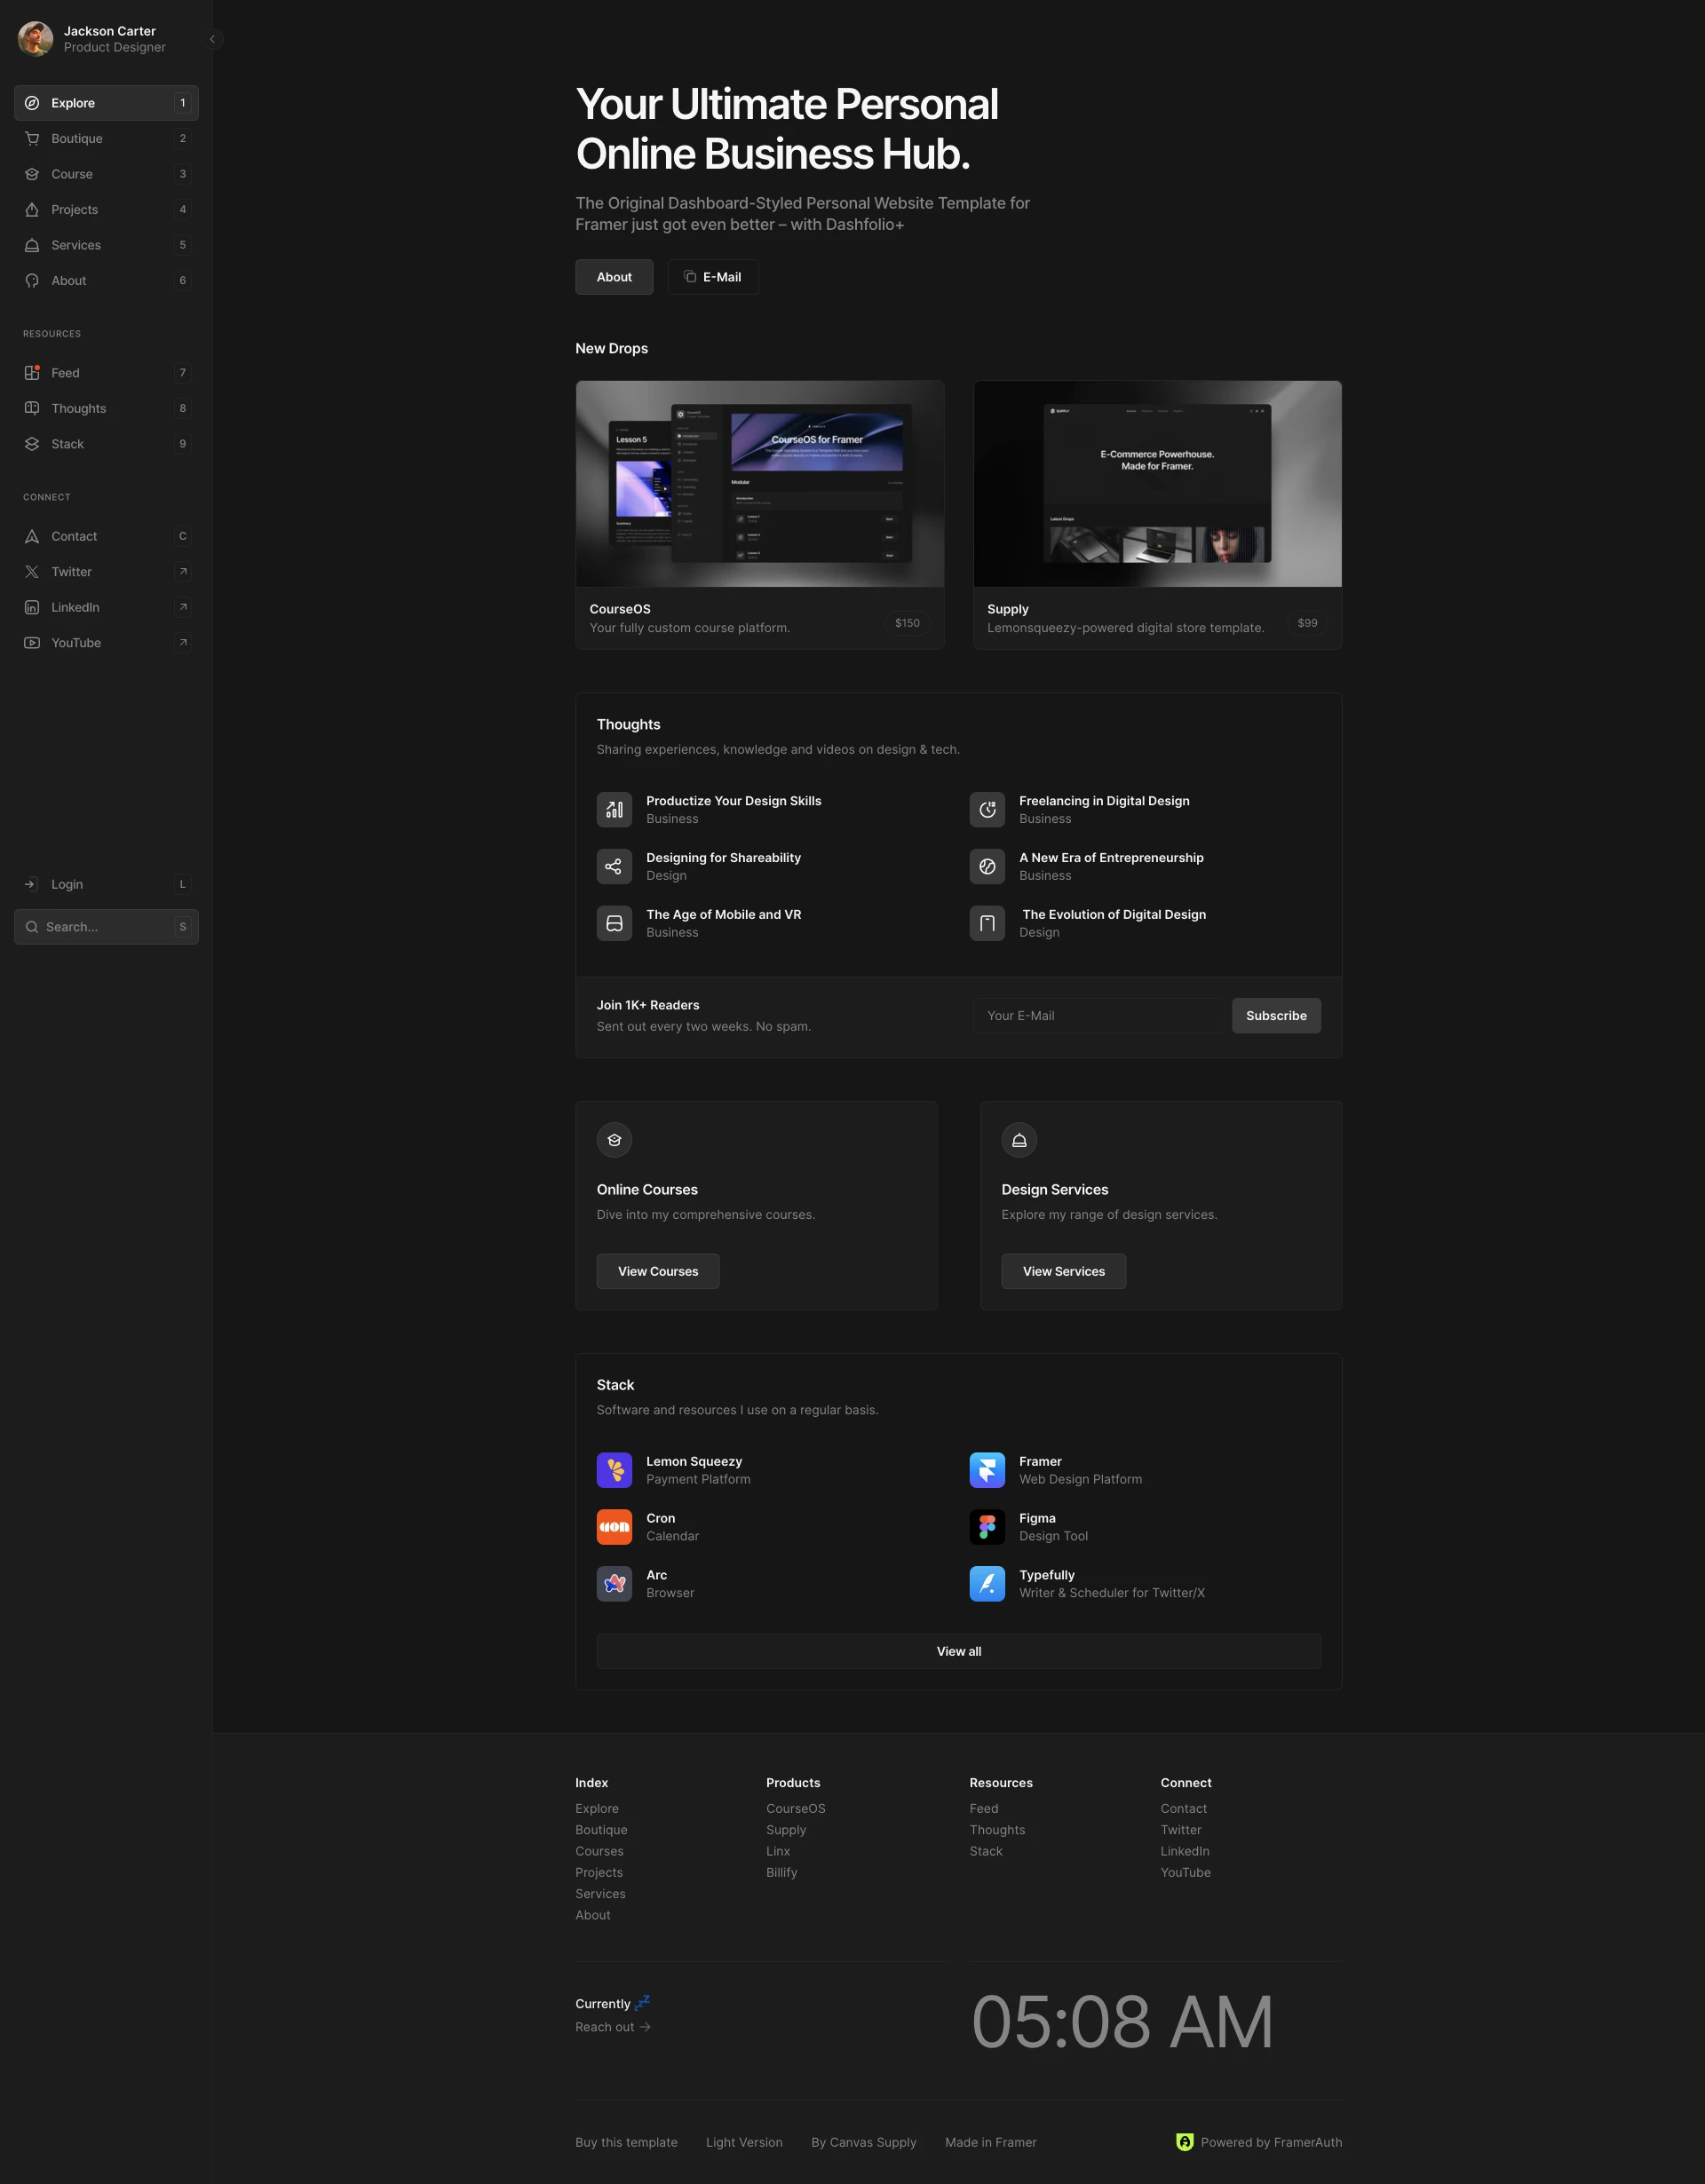Click the Thoughts book icon
Screen dimensions: 1705x2184
(32, 408)
